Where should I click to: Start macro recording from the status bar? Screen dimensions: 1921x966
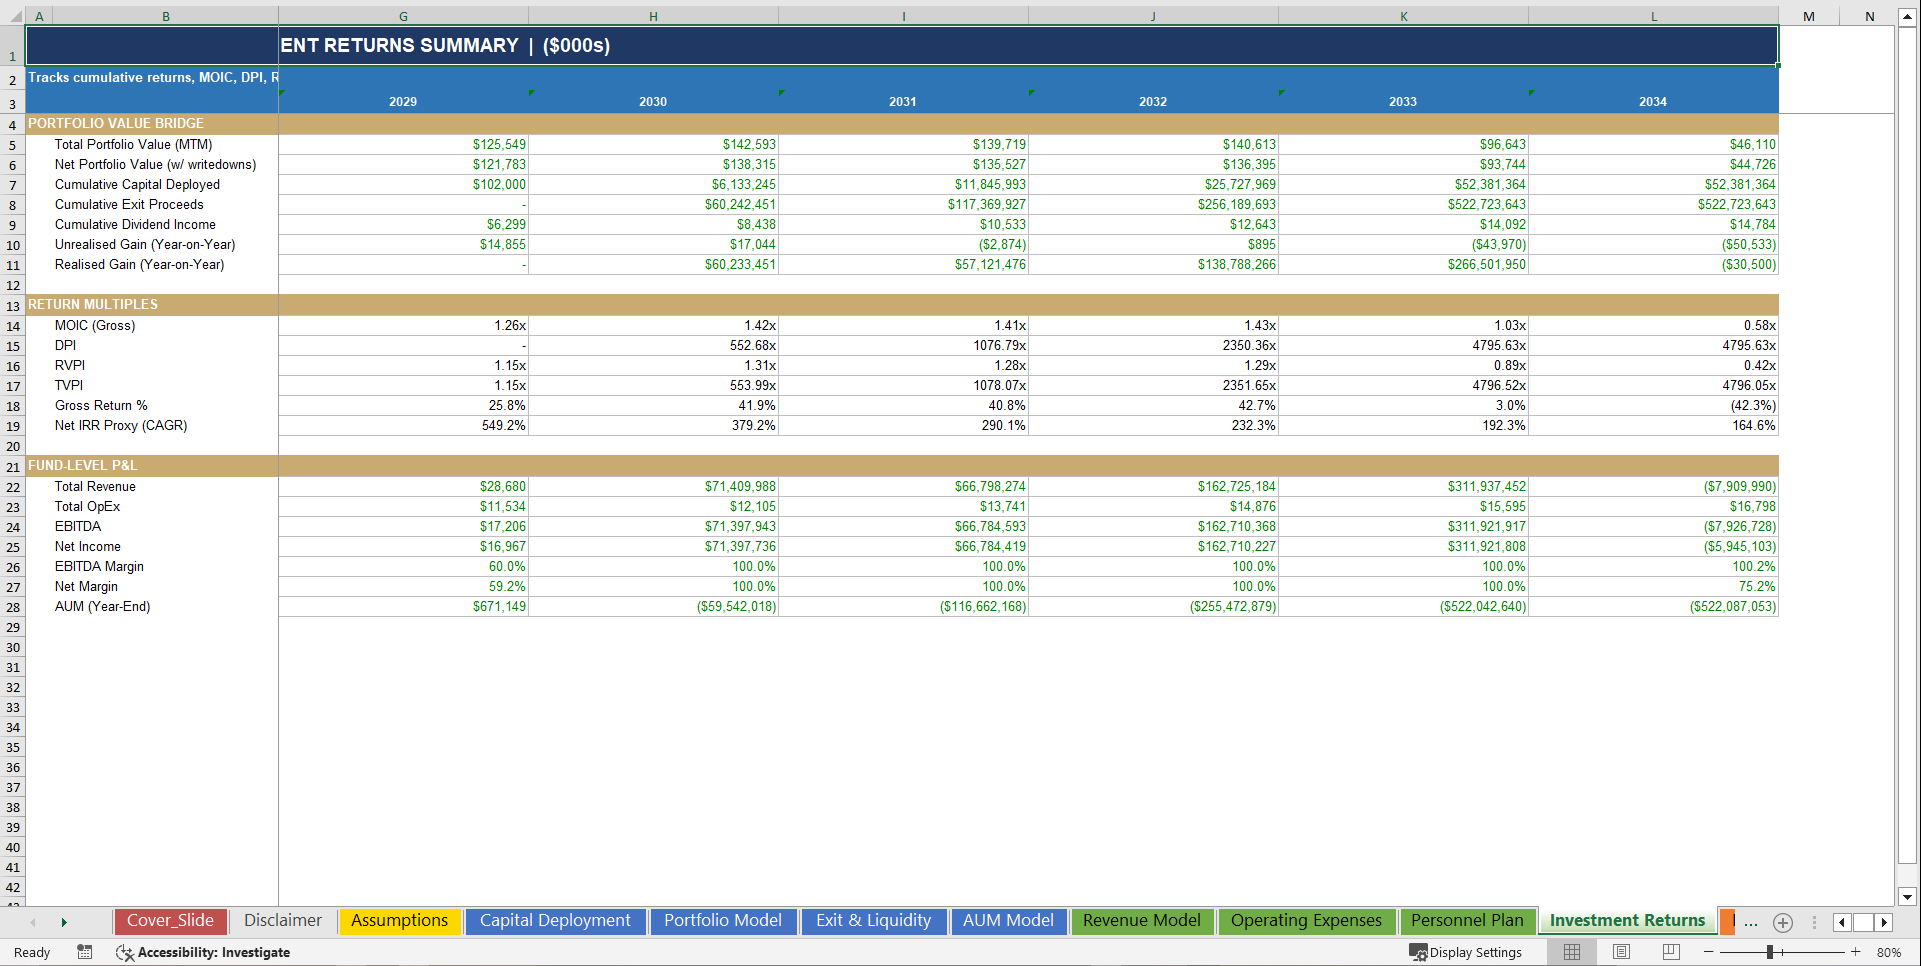(84, 952)
